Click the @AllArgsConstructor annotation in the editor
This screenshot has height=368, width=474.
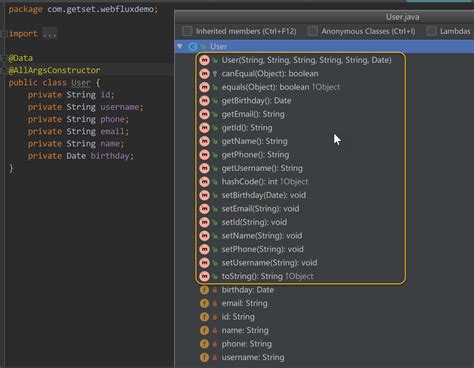coord(54,70)
